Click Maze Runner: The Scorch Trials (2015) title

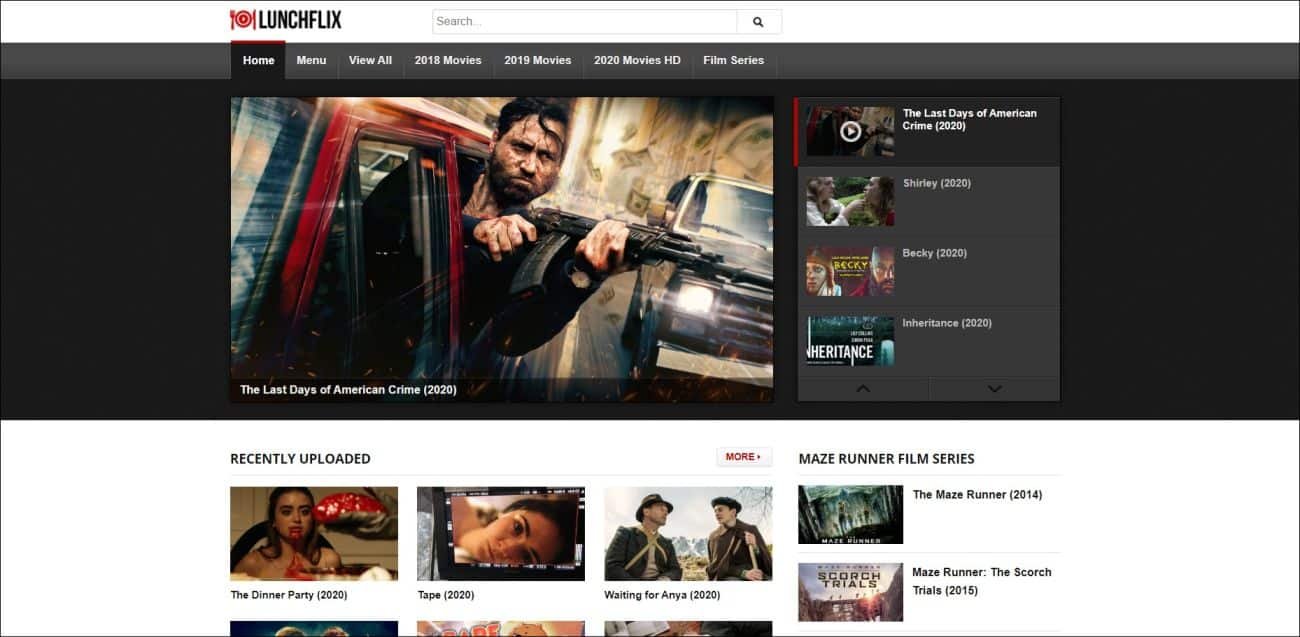point(982,581)
